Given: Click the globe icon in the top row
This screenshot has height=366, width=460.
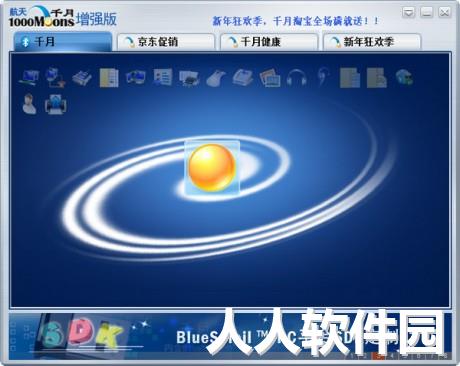Looking at the screenshot, I should pos(404,78).
